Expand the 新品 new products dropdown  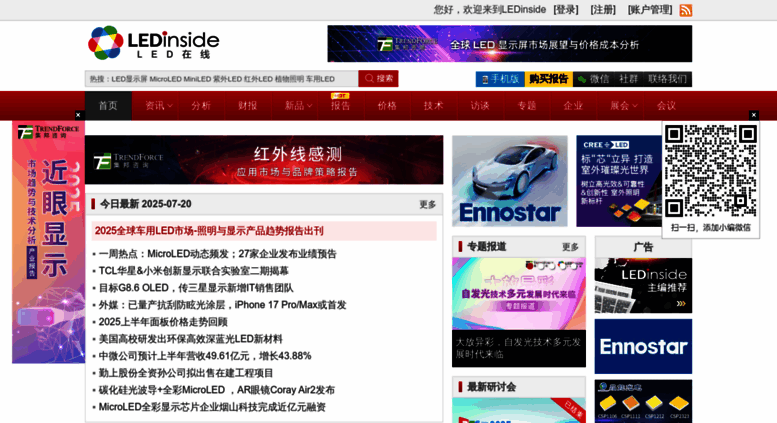click(x=297, y=106)
